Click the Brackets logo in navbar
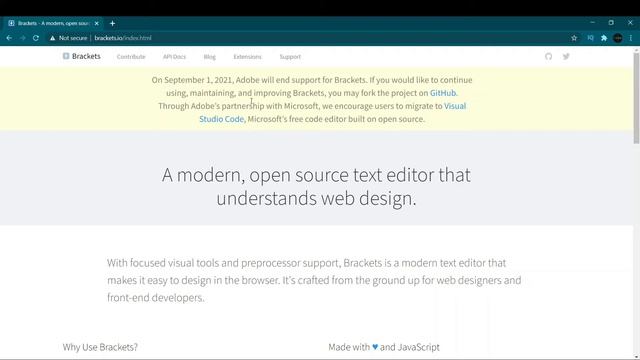640x360 pixels. [81, 56]
